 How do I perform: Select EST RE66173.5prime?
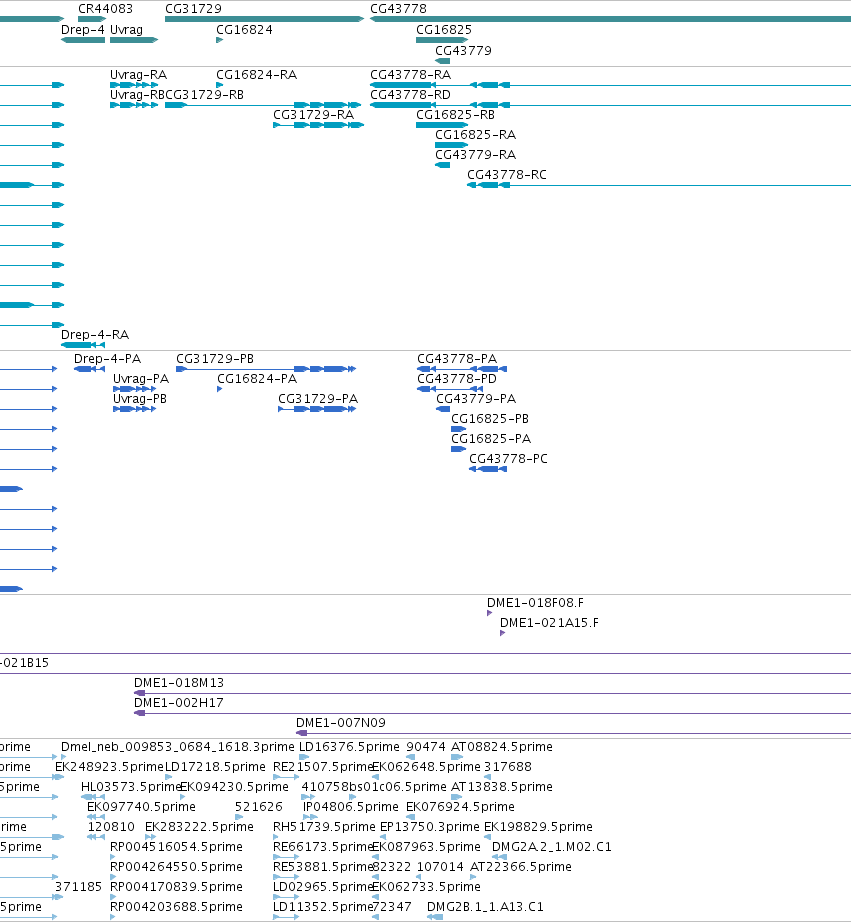coord(323,847)
